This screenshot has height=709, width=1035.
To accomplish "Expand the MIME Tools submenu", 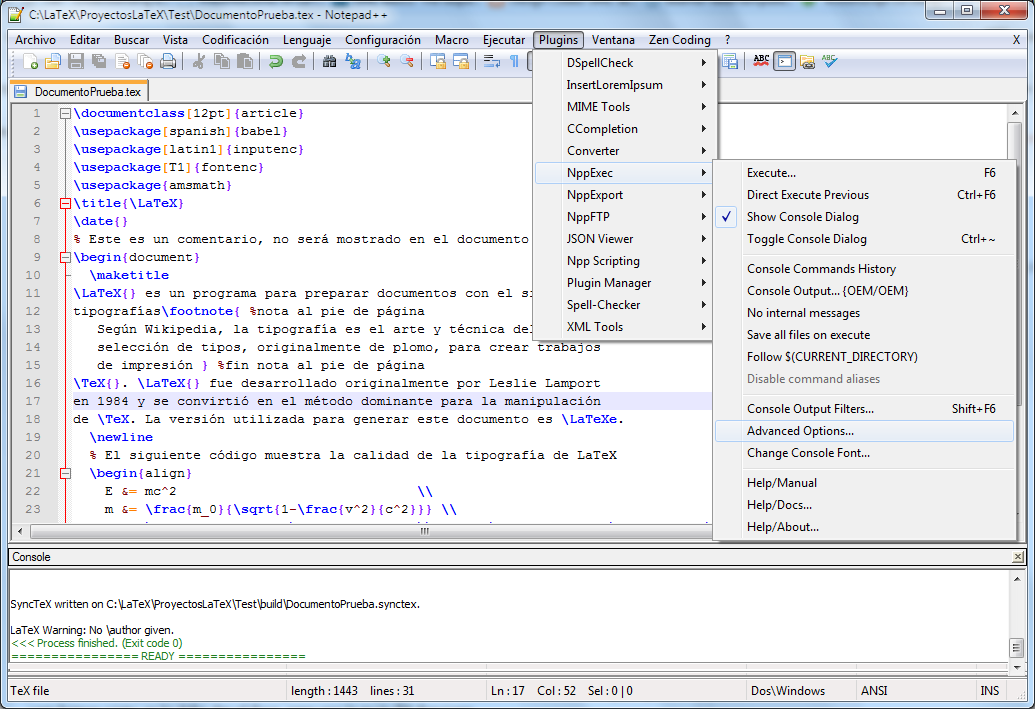I will click(623, 106).
